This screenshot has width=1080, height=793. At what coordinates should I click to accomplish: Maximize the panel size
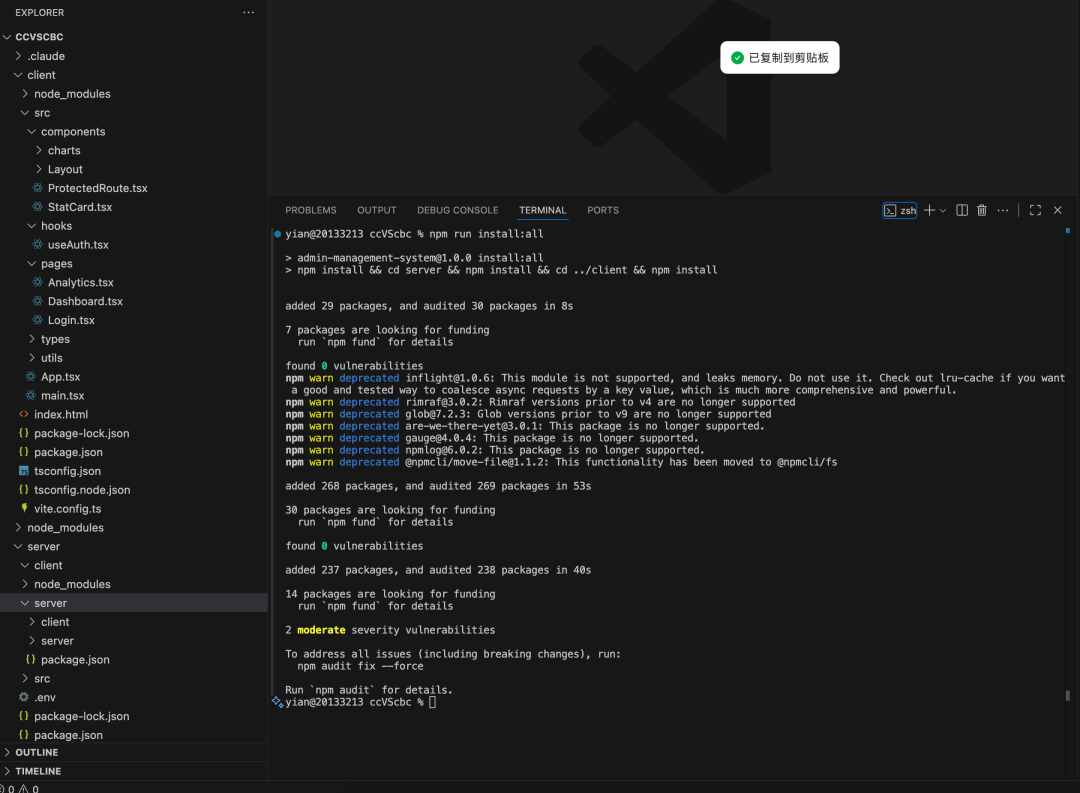pos(1035,210)
